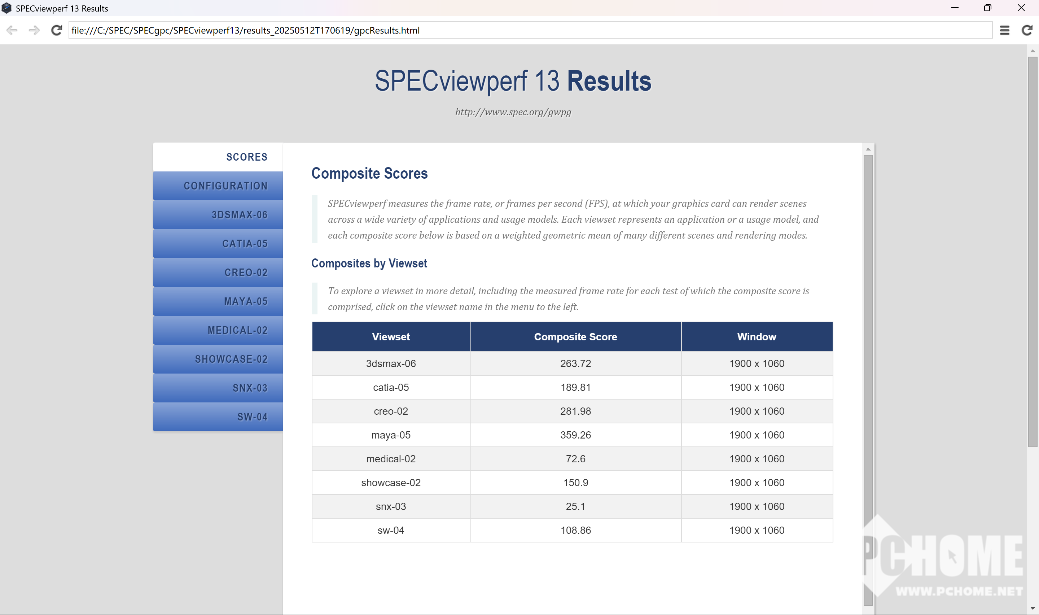Click the main page vertical scrollbar thumb
Viewport: 1039px width, 615px height.
click(1033, 252)
